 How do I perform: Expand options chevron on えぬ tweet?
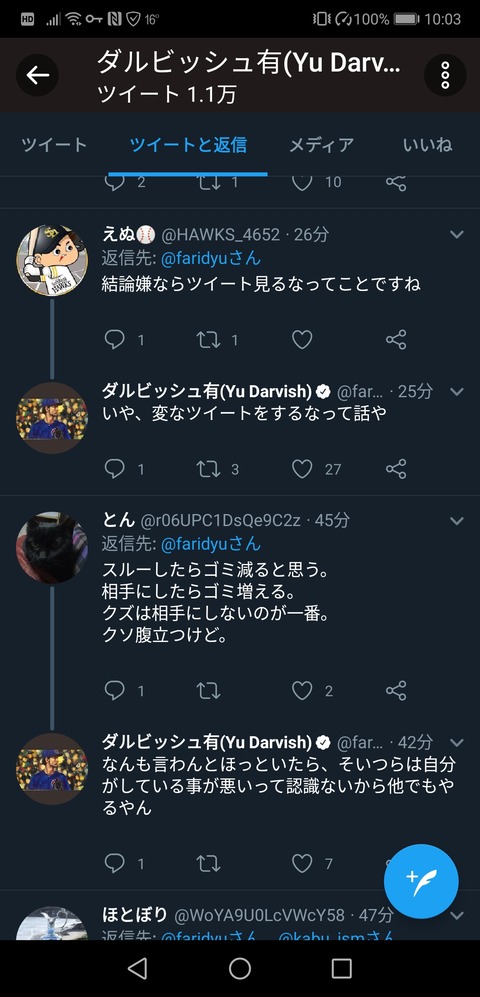(456, 235)
